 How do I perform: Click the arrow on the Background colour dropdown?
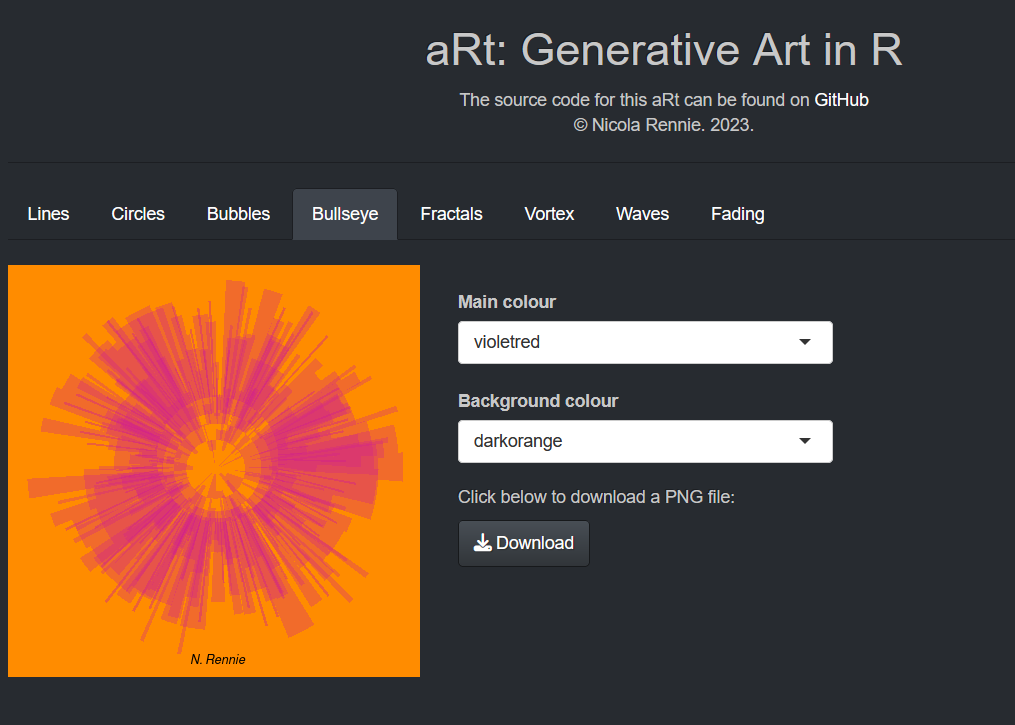805,441
